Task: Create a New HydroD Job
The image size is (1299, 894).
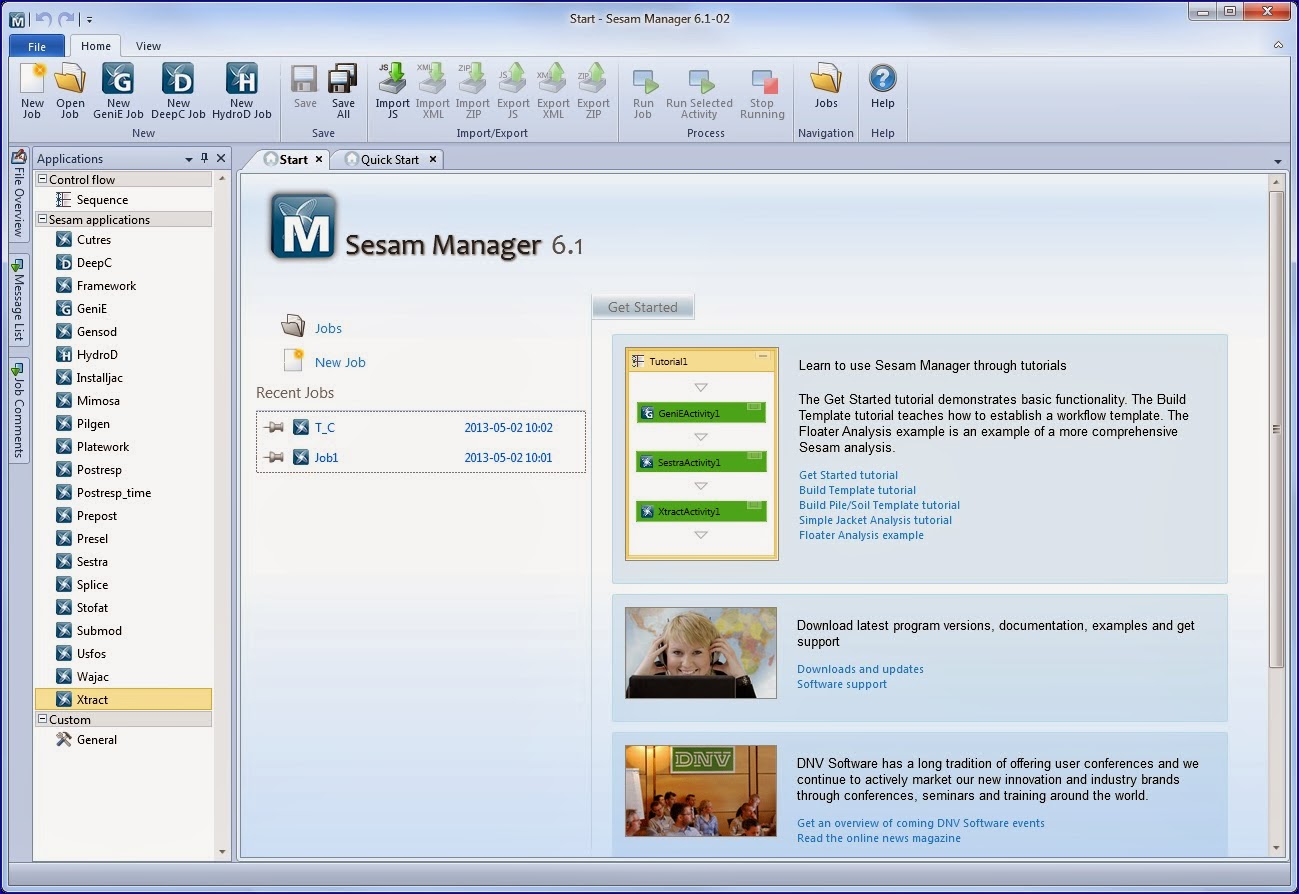Action: [x=241, y=91]
